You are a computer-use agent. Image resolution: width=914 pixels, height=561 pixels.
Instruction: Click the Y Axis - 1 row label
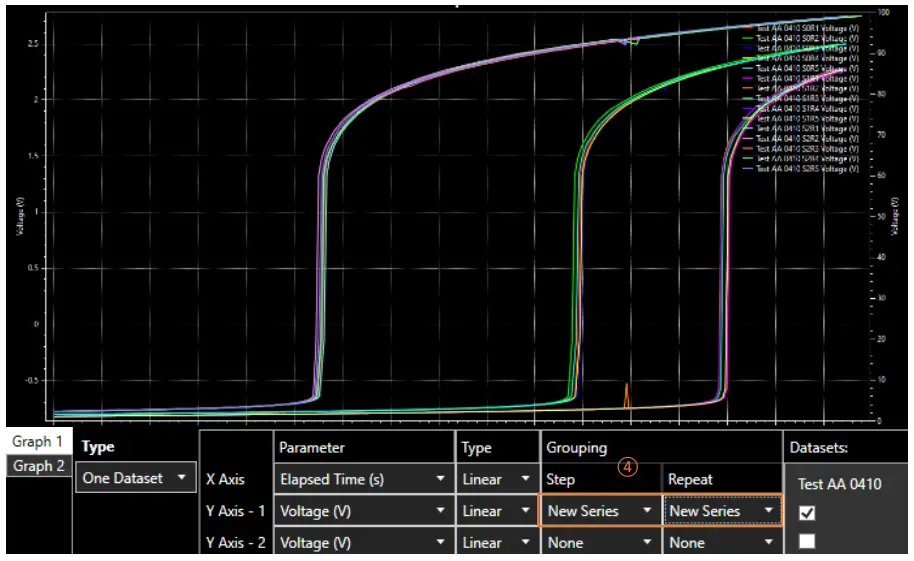coord(235,511)
